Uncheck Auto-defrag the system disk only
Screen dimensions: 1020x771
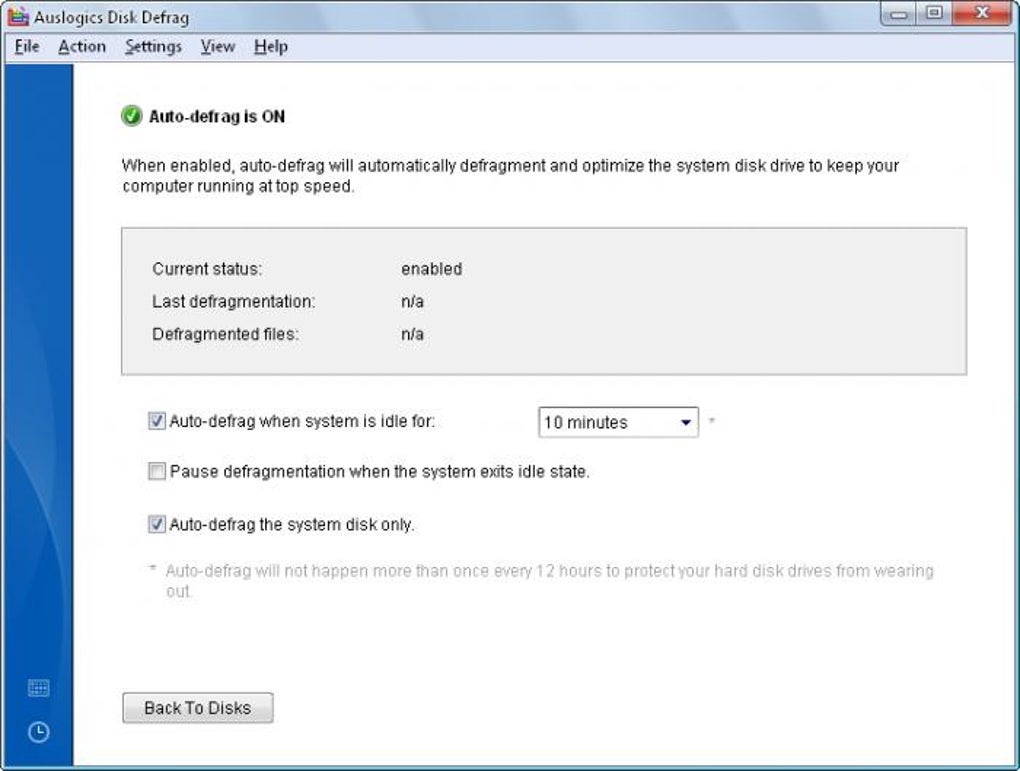pos(156,524)
